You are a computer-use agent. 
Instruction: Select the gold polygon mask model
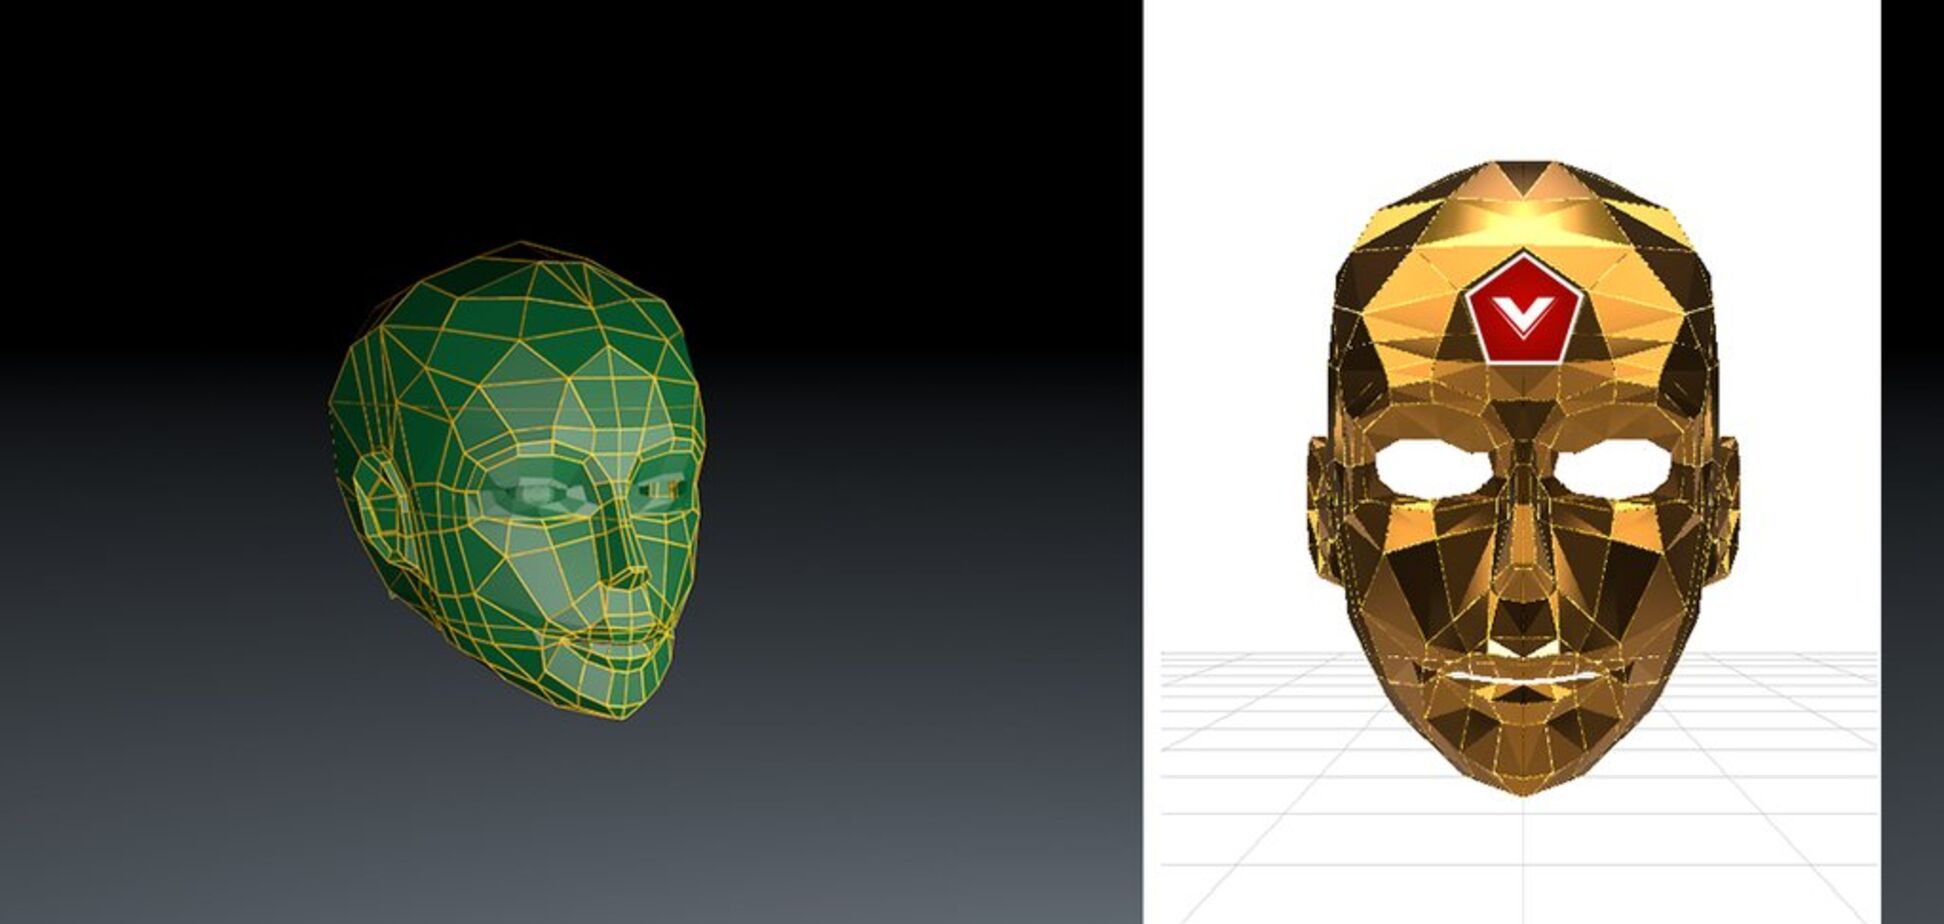point(1522,478)
